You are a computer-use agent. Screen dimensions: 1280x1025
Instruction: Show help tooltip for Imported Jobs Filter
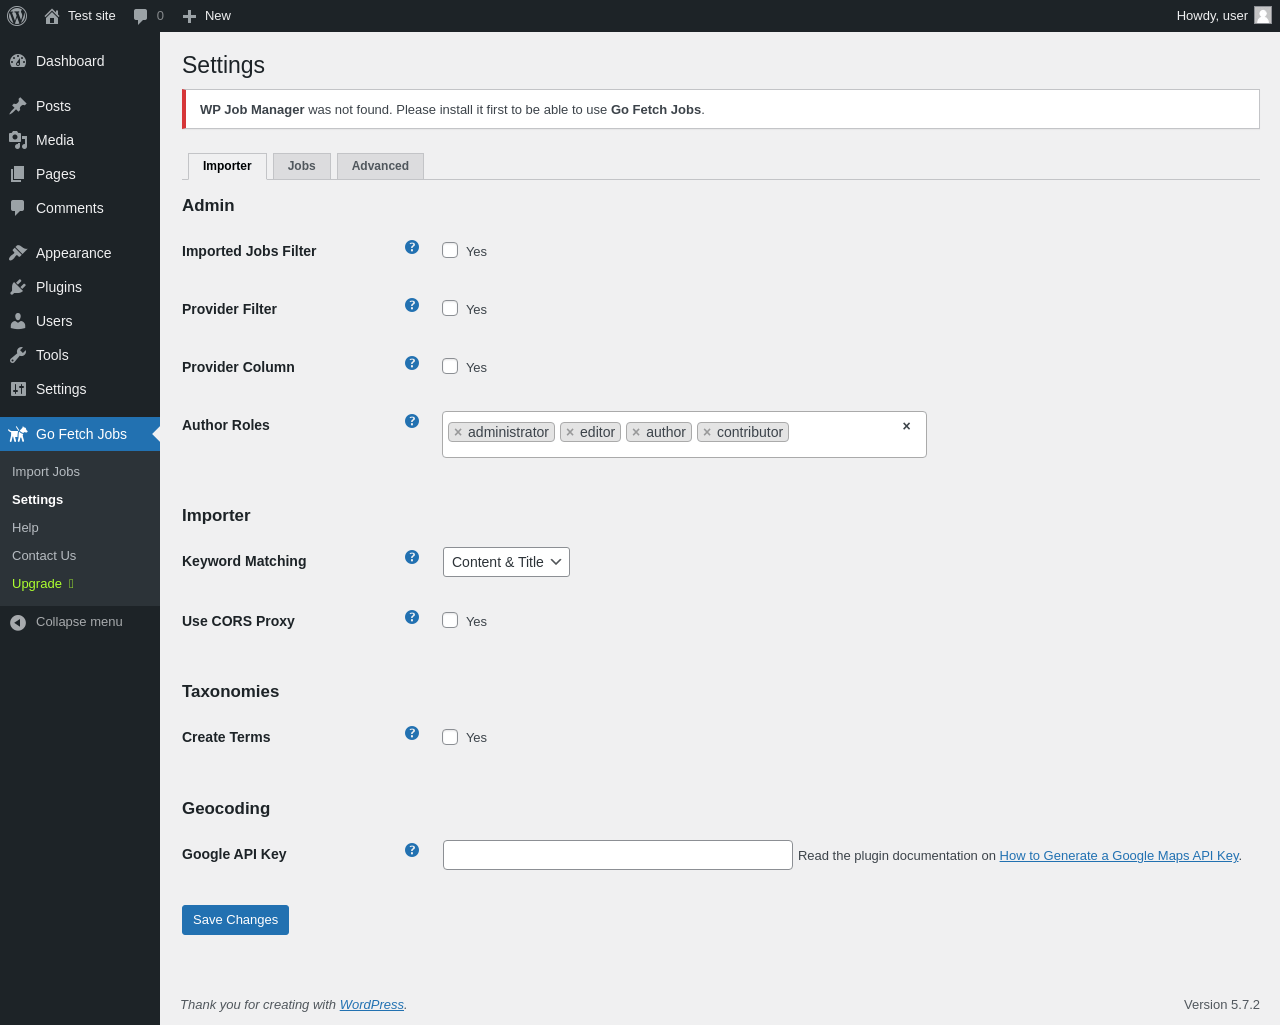[412, 247]
